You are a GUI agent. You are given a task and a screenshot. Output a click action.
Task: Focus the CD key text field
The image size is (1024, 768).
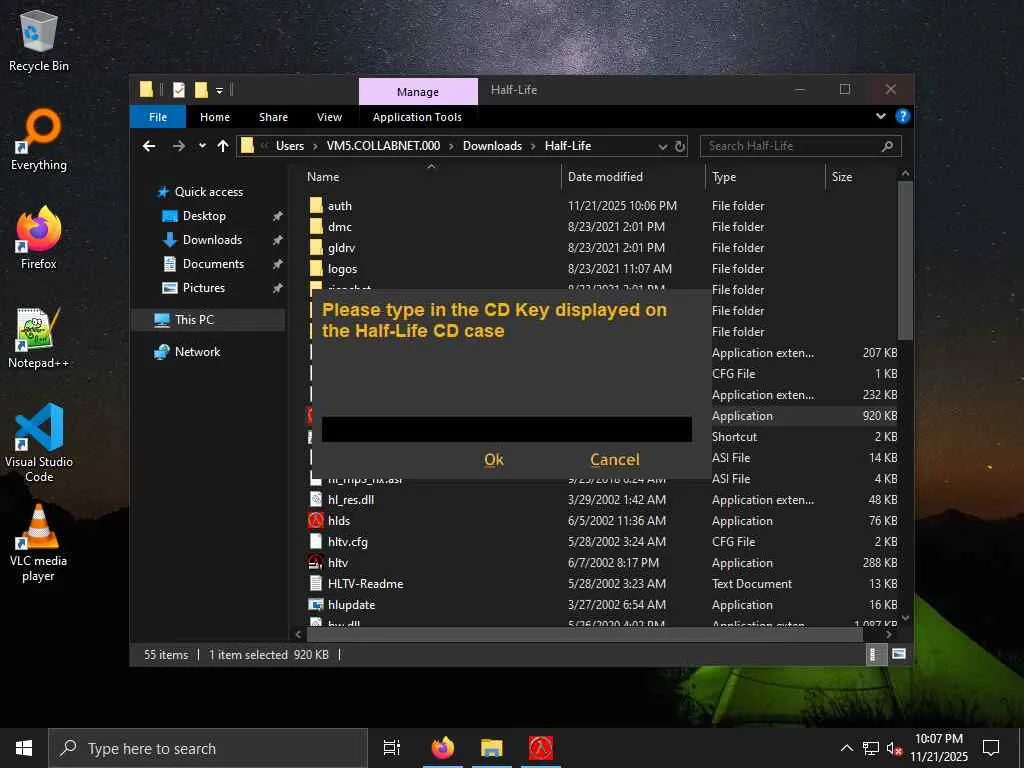click(507, 429)
